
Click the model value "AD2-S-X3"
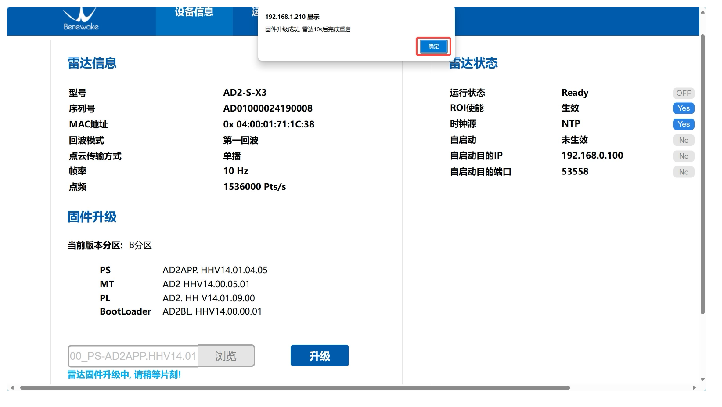tap(245, 93)
